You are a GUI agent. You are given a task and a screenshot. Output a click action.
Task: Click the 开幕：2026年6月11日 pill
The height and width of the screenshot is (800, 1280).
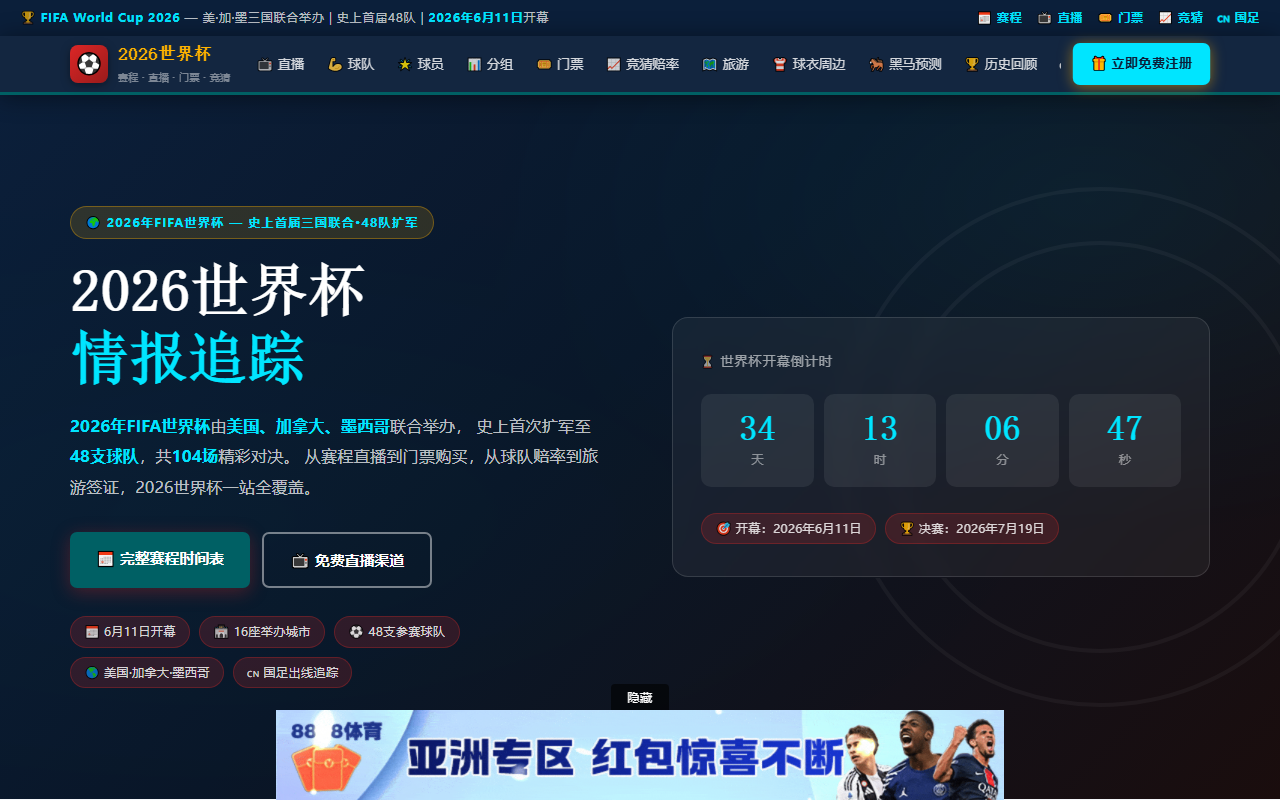pyautogui.click(x=788, y=528)
